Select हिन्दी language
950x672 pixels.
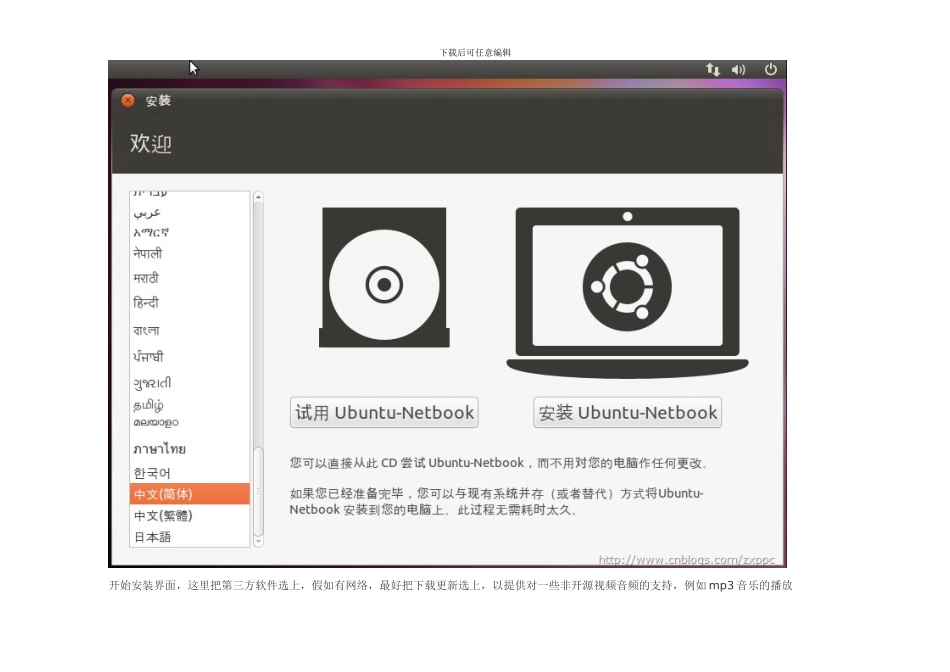190,302
